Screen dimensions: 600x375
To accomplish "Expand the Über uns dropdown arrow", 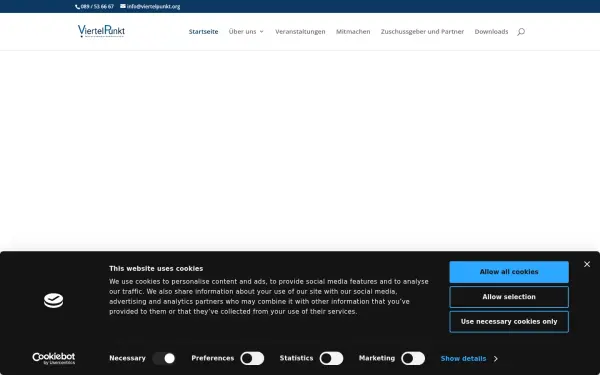I will coord(261,32).
